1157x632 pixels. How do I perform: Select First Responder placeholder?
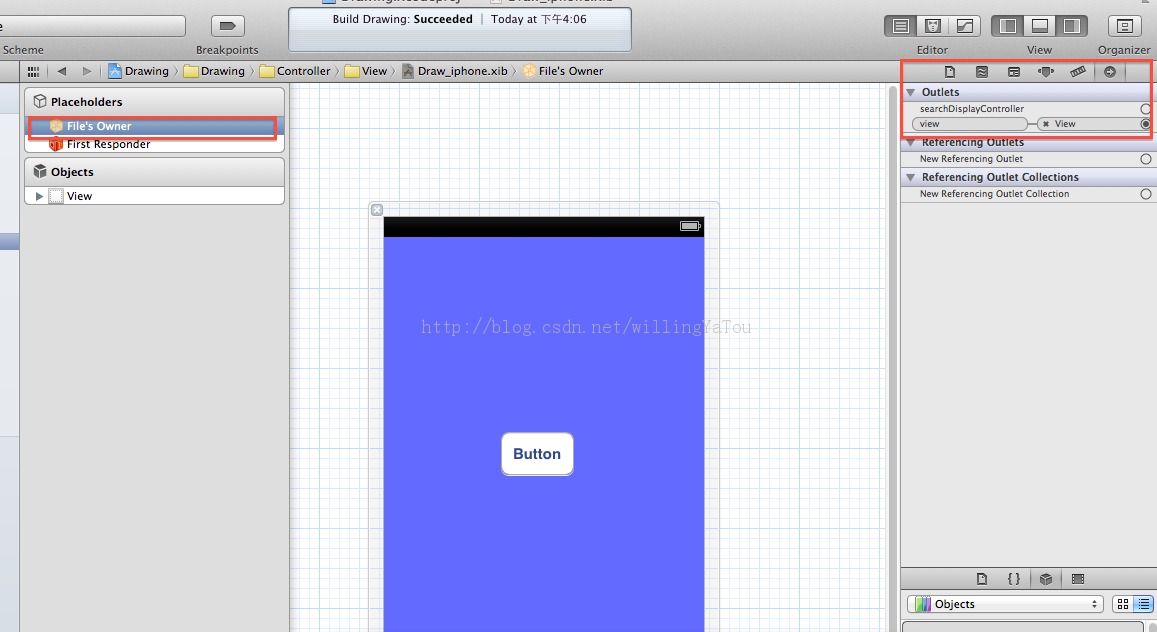108,144
